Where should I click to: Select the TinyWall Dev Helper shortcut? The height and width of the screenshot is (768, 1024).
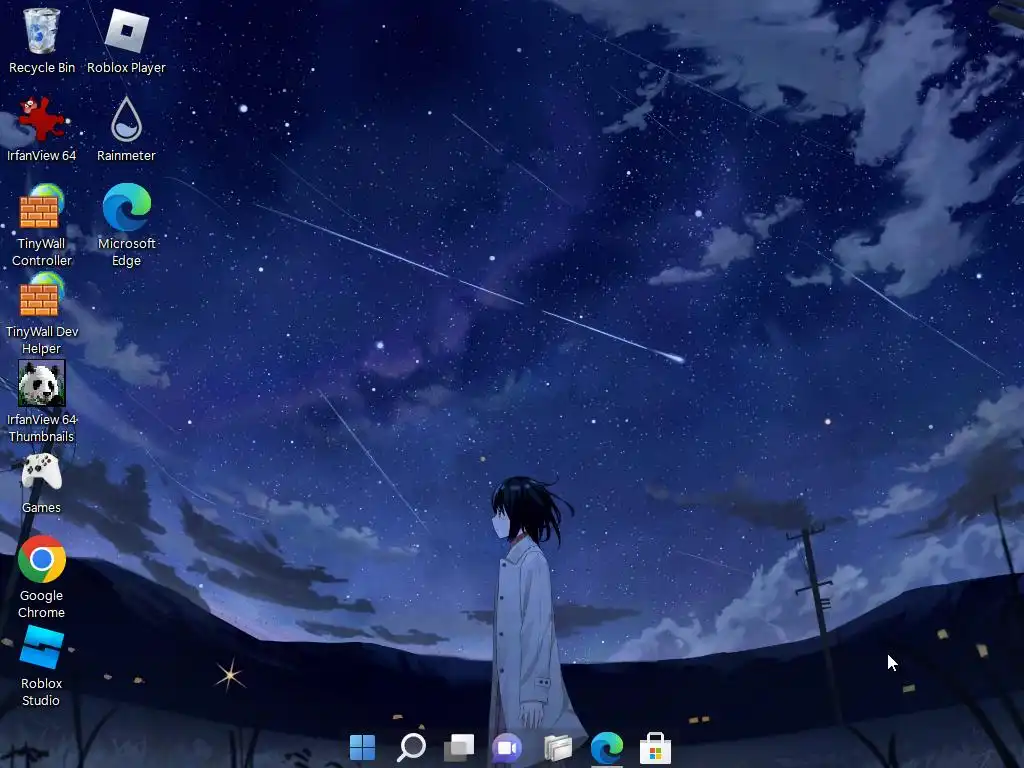42,313
